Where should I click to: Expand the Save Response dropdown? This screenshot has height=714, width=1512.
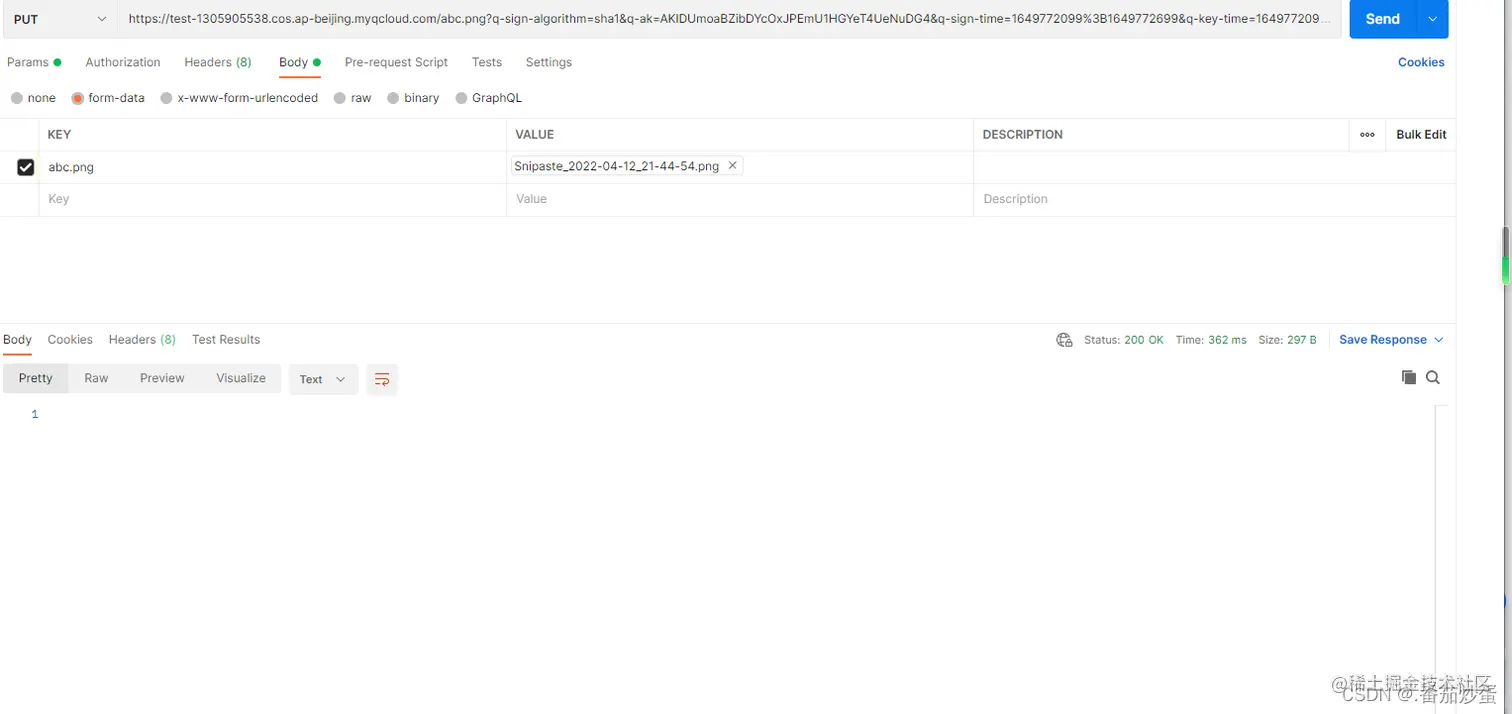[1439, 340]
